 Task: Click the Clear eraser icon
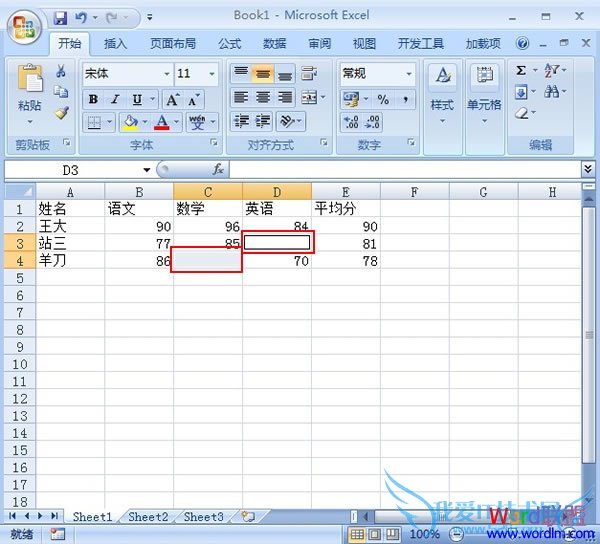522,113
